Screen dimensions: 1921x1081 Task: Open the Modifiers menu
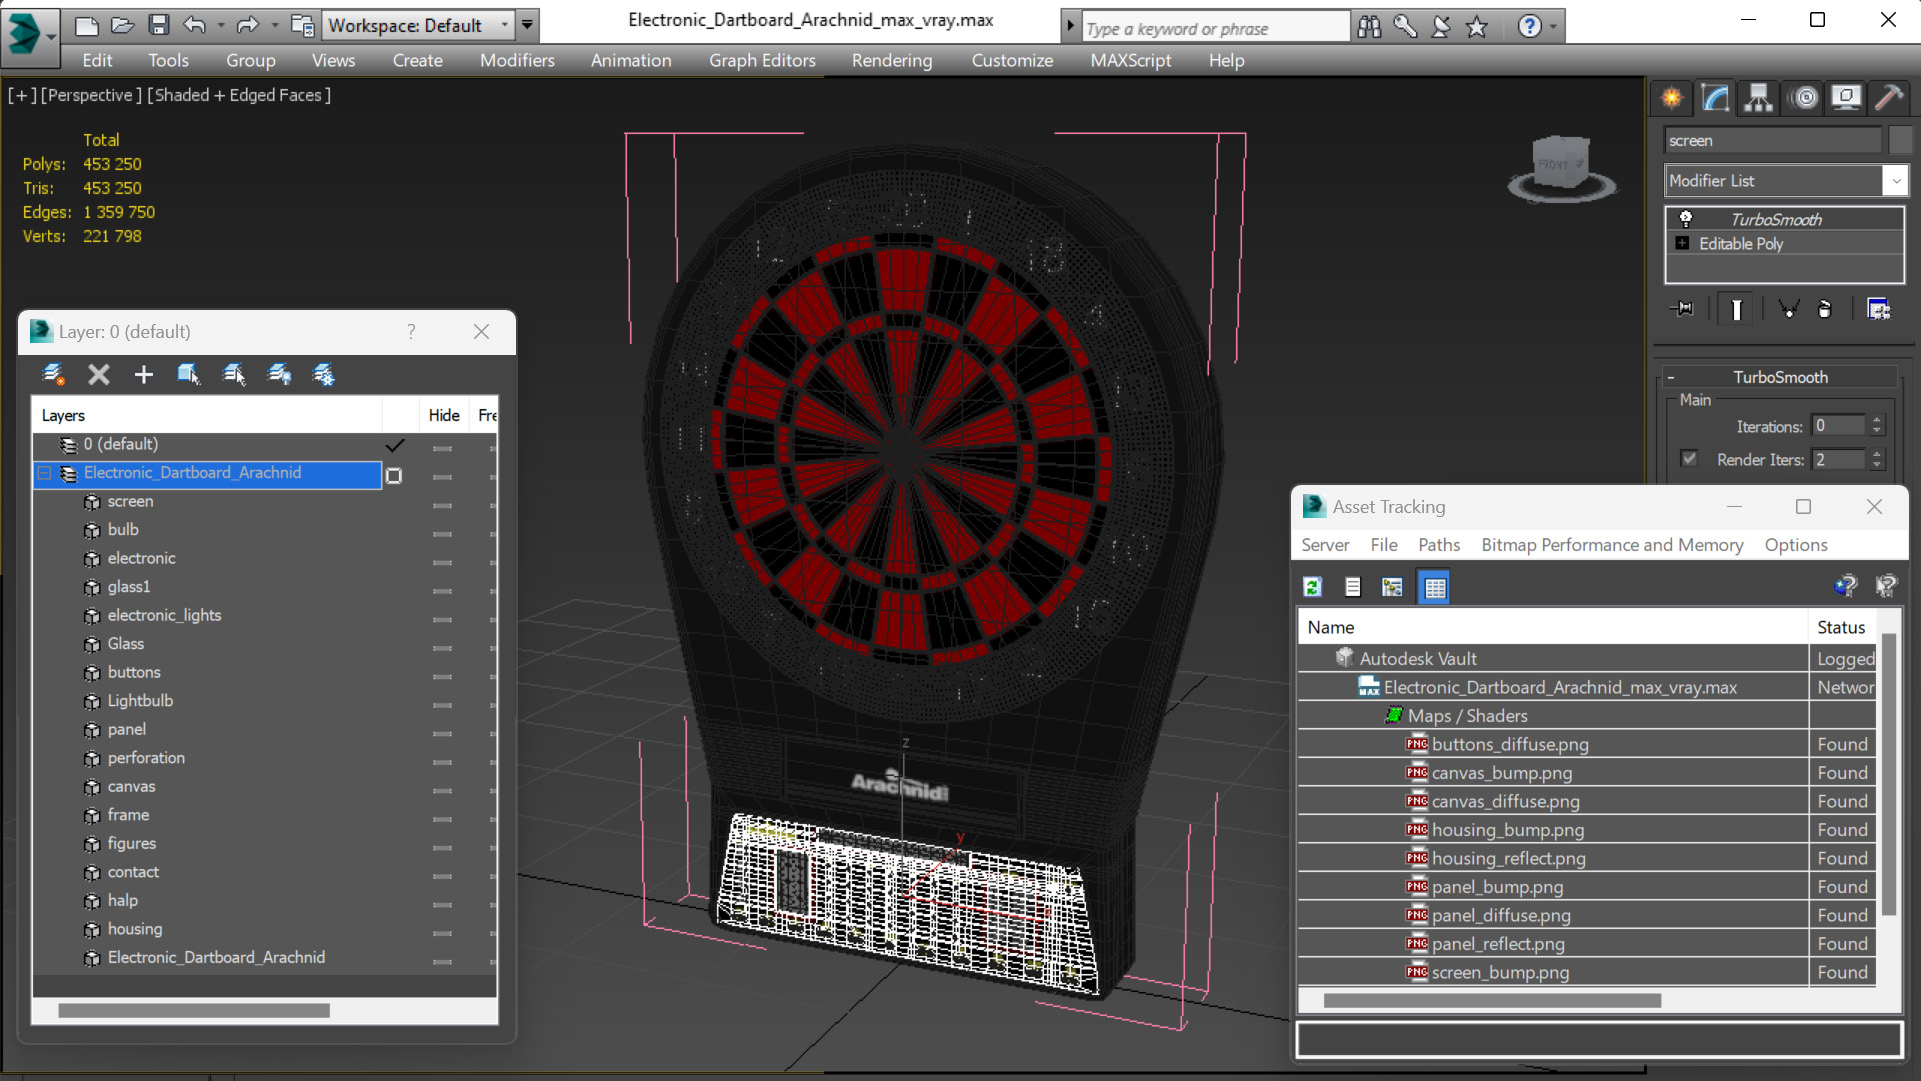517,61
